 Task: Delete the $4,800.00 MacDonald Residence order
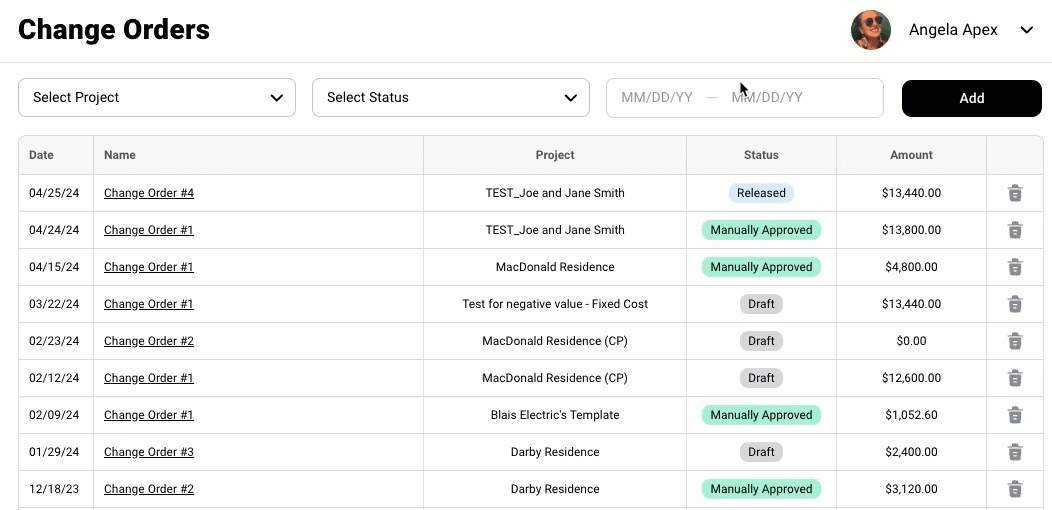pos(1015,267)
